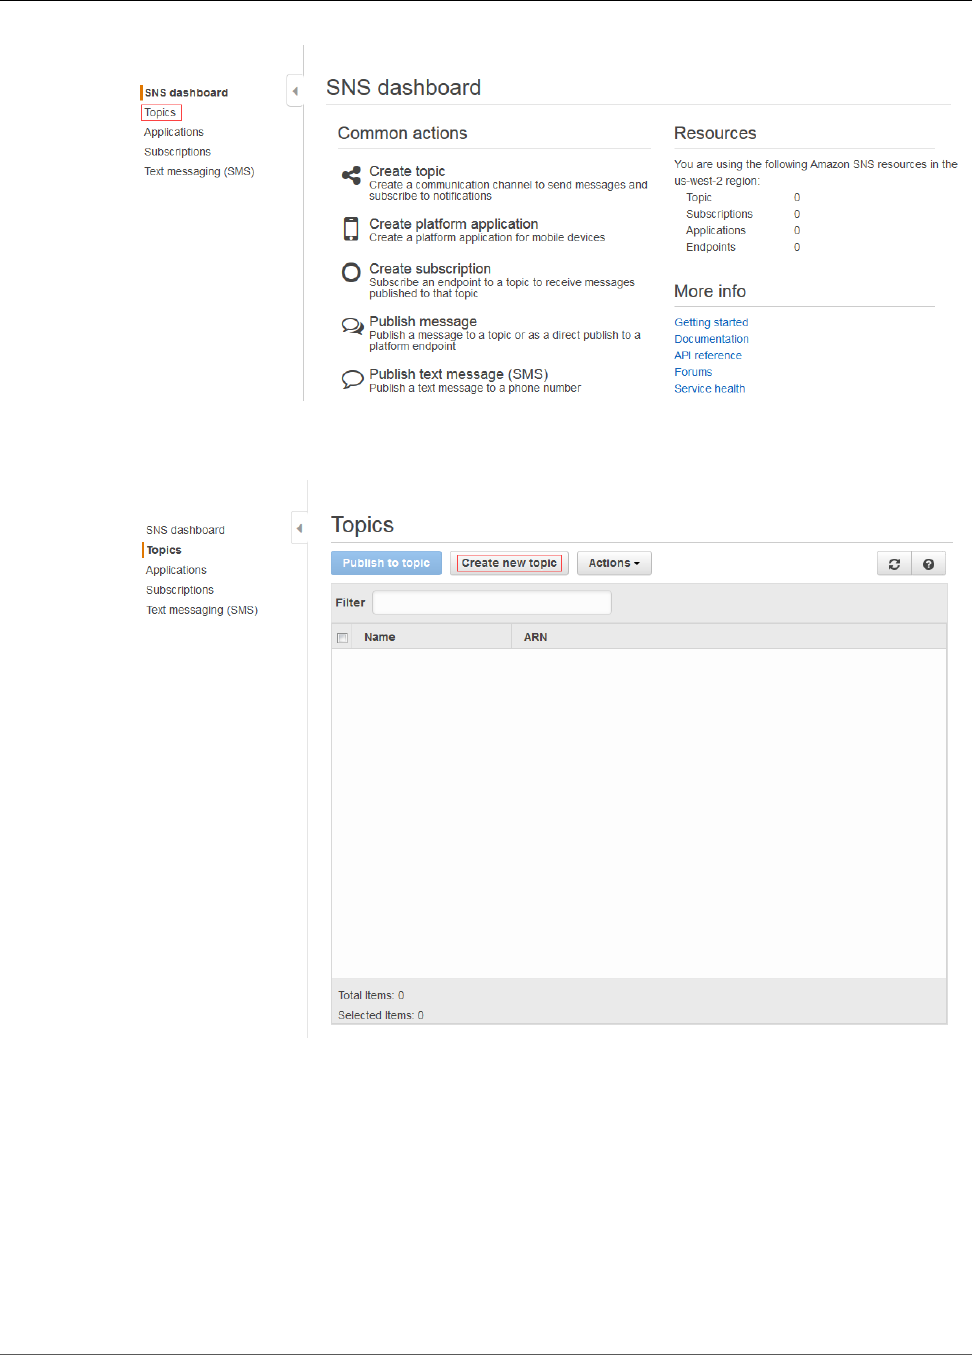Open Applications in the upper sidebar
This screenshot has width=973, height=1355.
(173, 132)
